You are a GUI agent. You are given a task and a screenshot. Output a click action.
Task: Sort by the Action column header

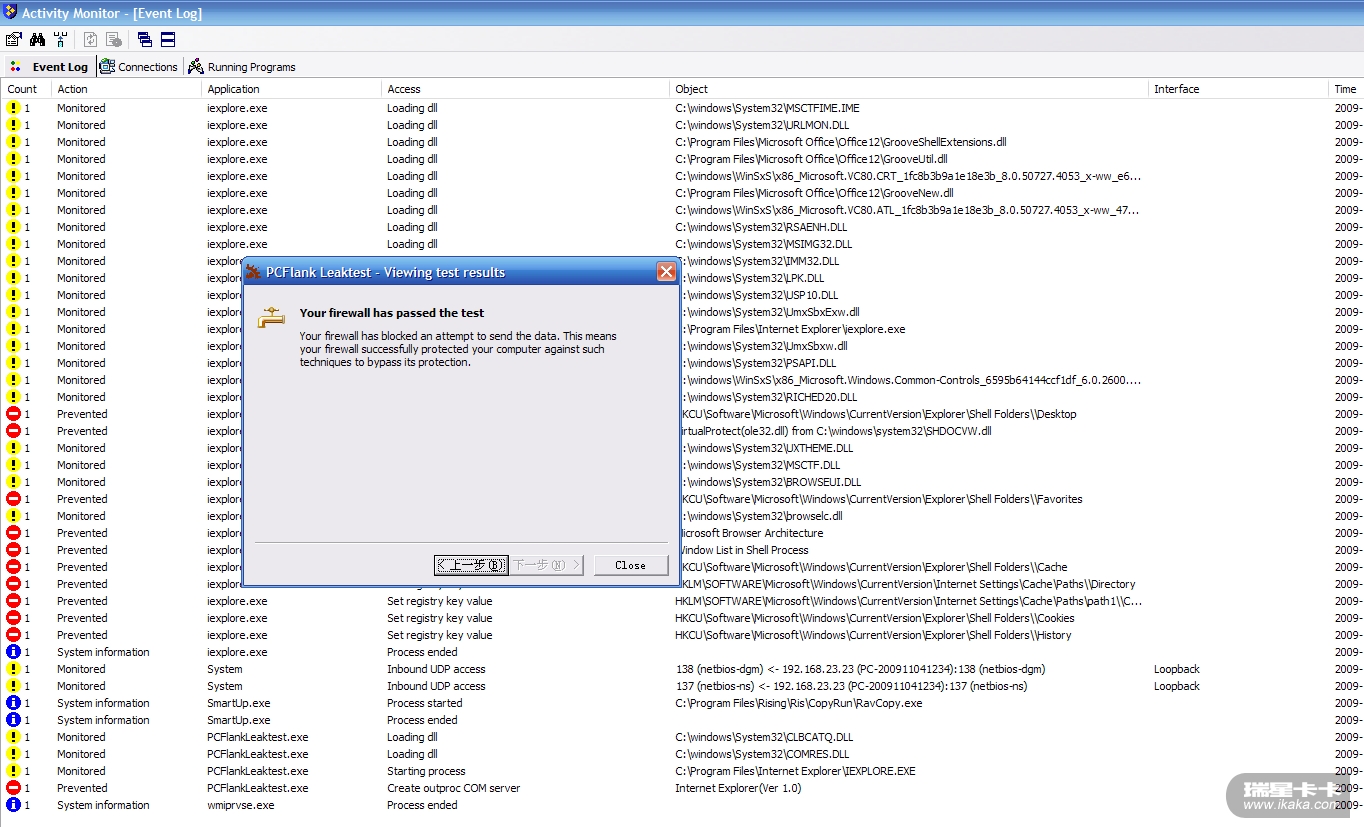coord(126,89)
